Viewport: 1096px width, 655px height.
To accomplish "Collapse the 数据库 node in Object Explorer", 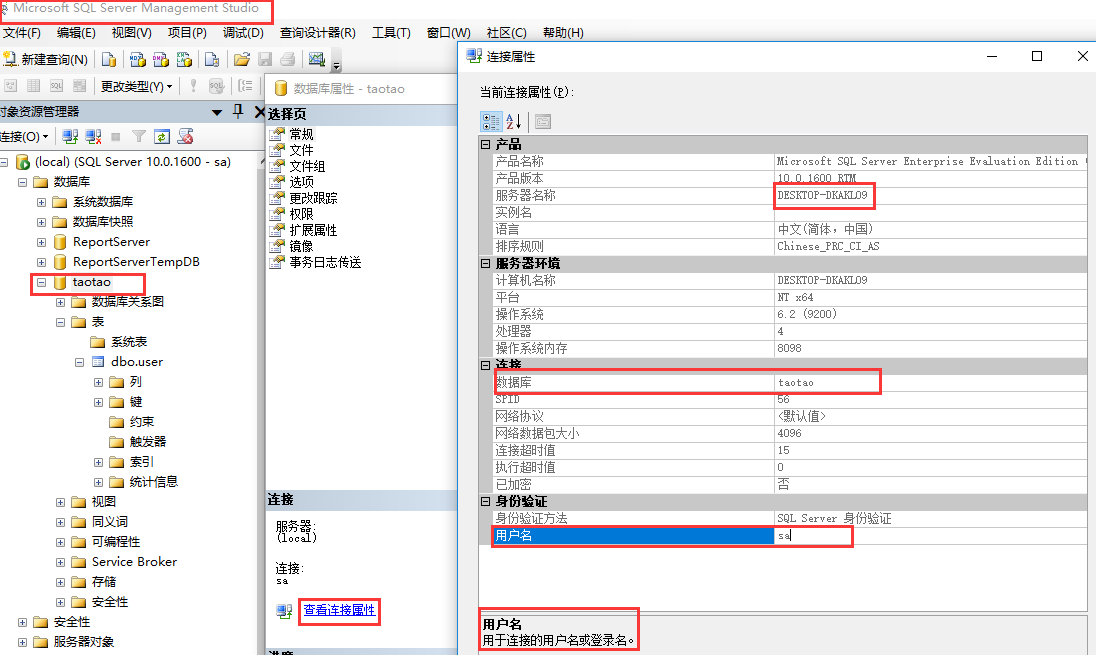I will coord(22,182).
